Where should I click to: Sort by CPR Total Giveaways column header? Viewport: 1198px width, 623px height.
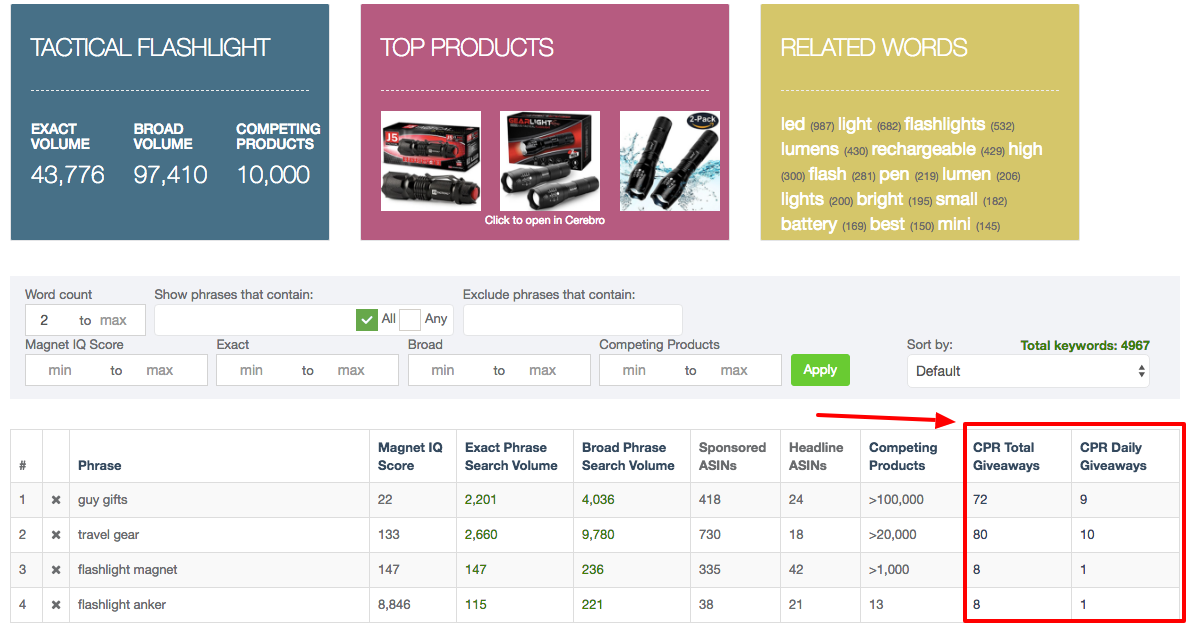[x=1006, y=456]
